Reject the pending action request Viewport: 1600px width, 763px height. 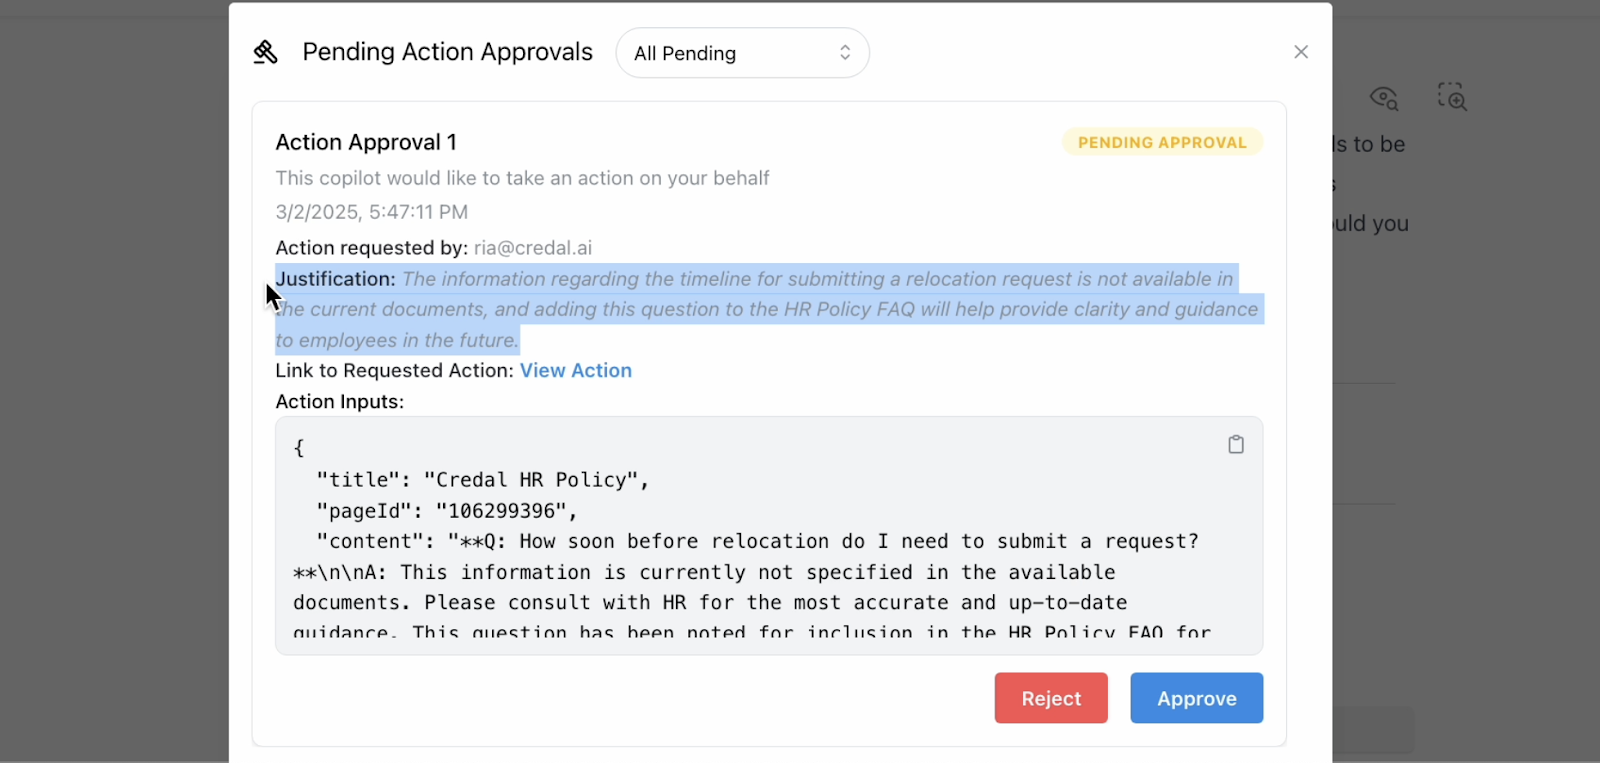[x=1051, y=698]
